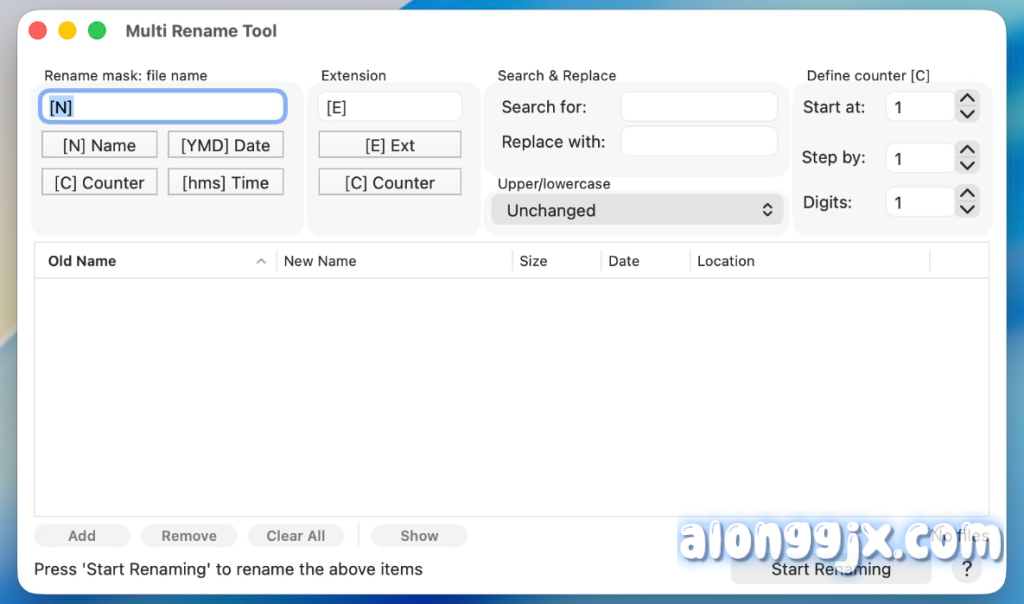This screenshot has height=604, width=1024.
Task: Focus the Replace with field
Action: (x=698, y=142)
